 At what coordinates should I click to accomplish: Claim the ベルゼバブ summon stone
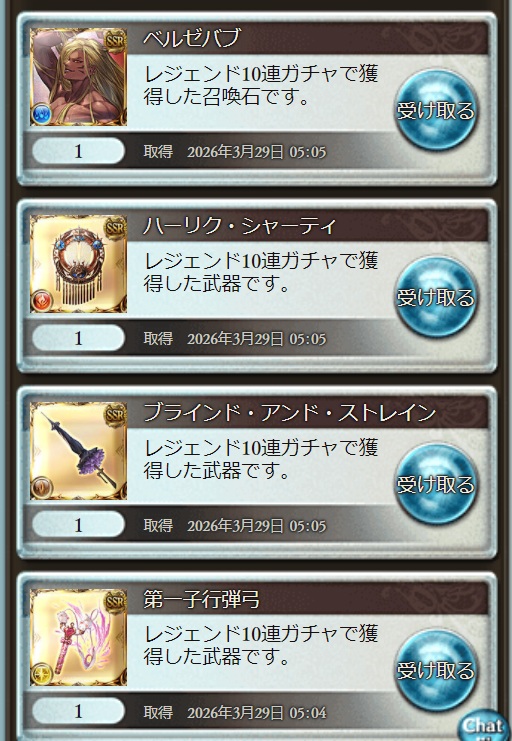(435, 111)
